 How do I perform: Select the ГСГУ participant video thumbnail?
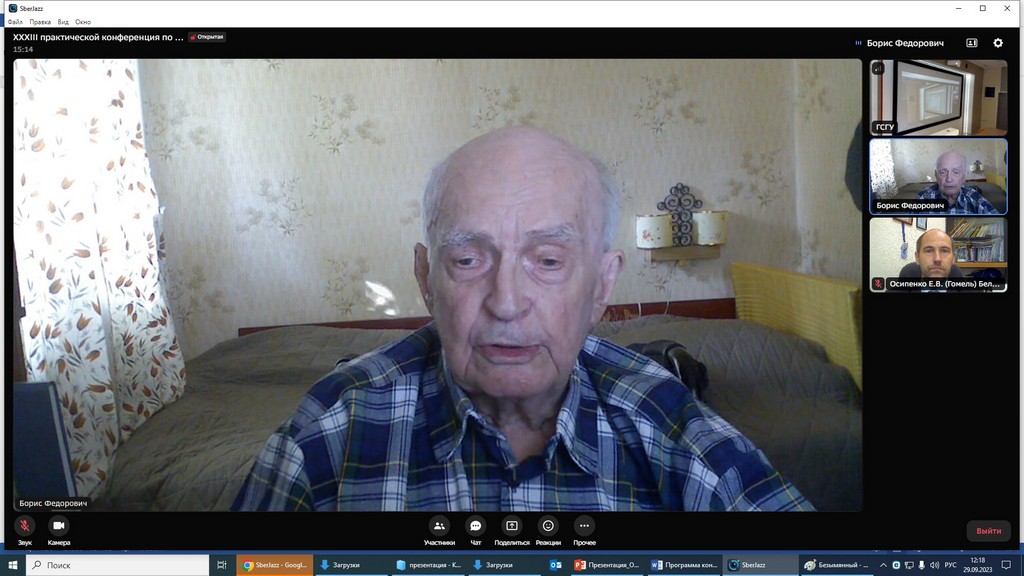coord(938,97)
